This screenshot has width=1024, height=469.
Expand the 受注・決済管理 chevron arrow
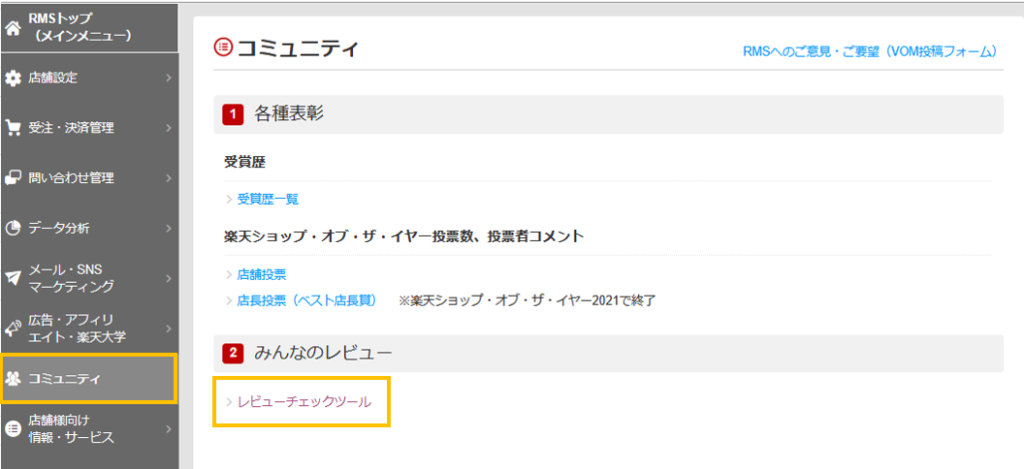[168, 128]
